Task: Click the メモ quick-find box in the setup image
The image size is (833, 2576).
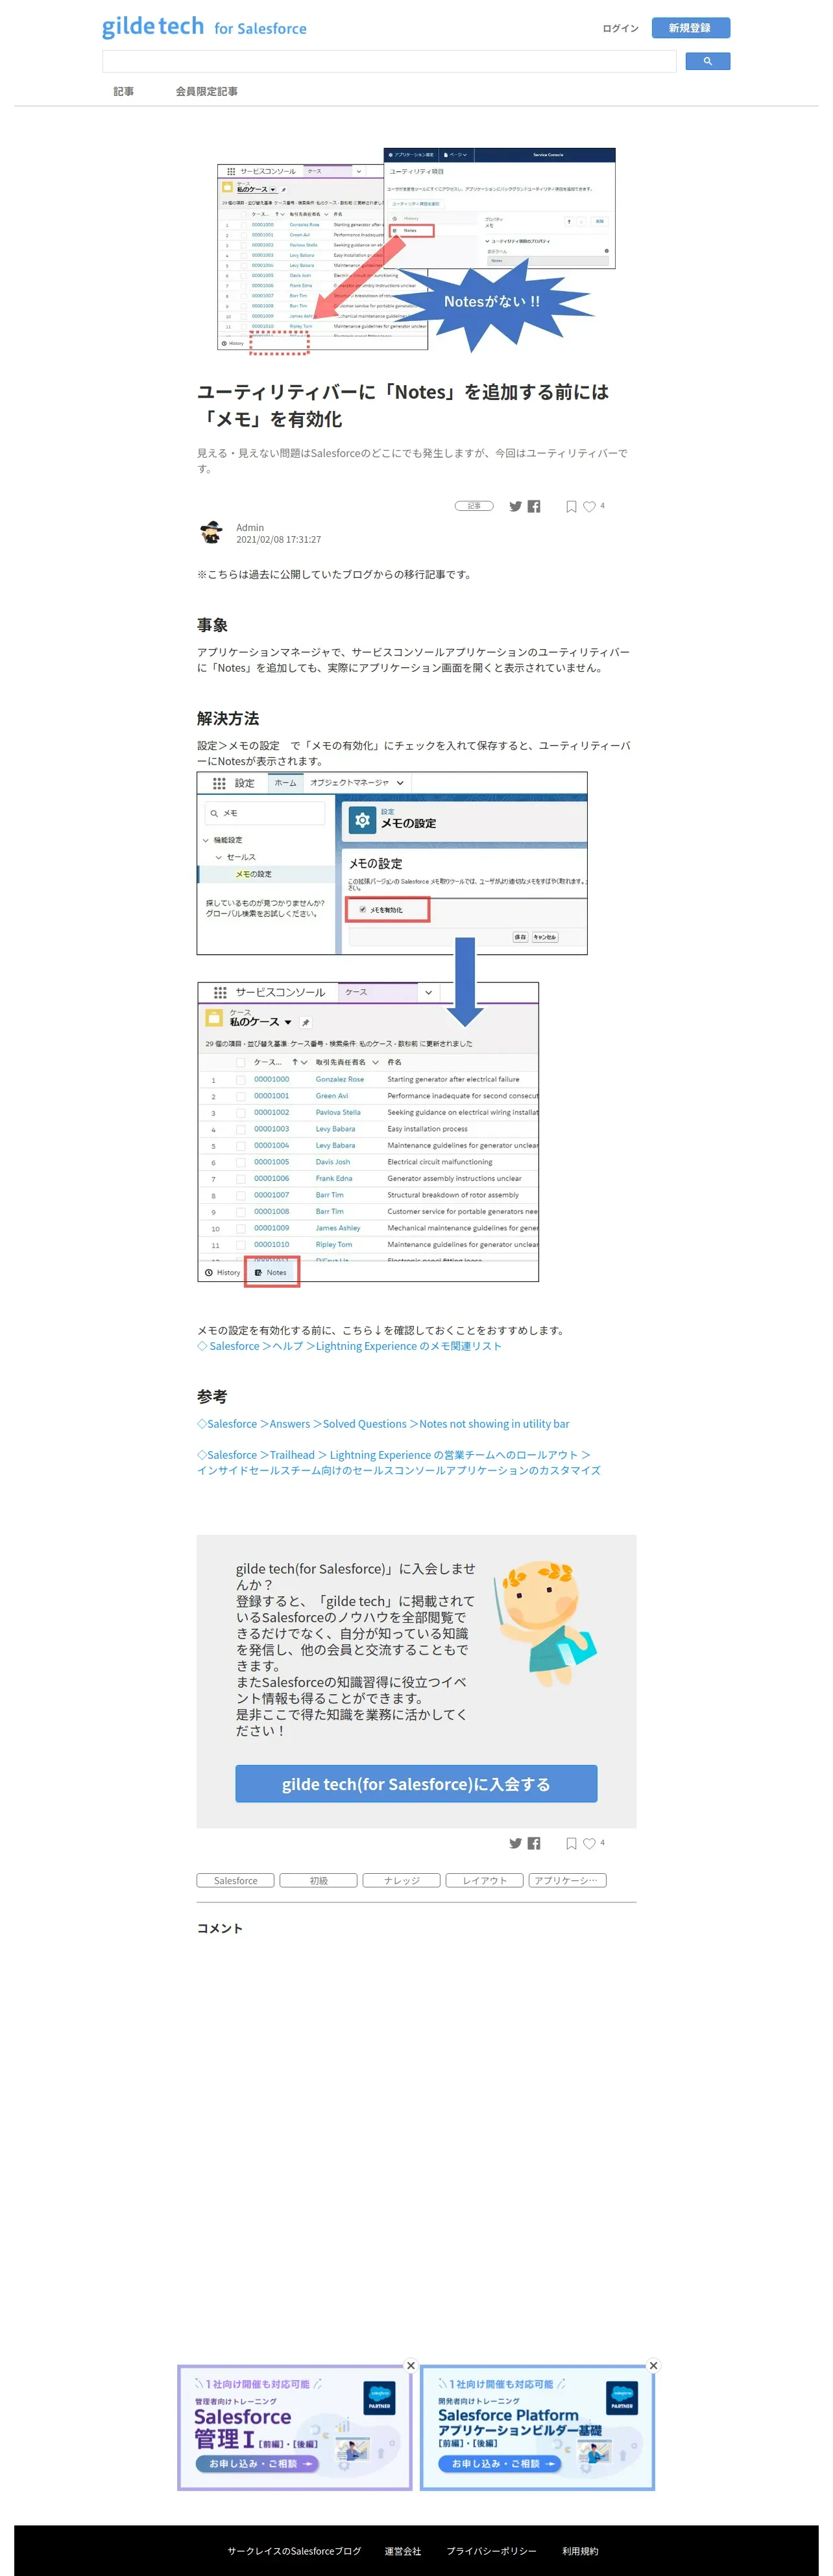Action: click(265, 813)
